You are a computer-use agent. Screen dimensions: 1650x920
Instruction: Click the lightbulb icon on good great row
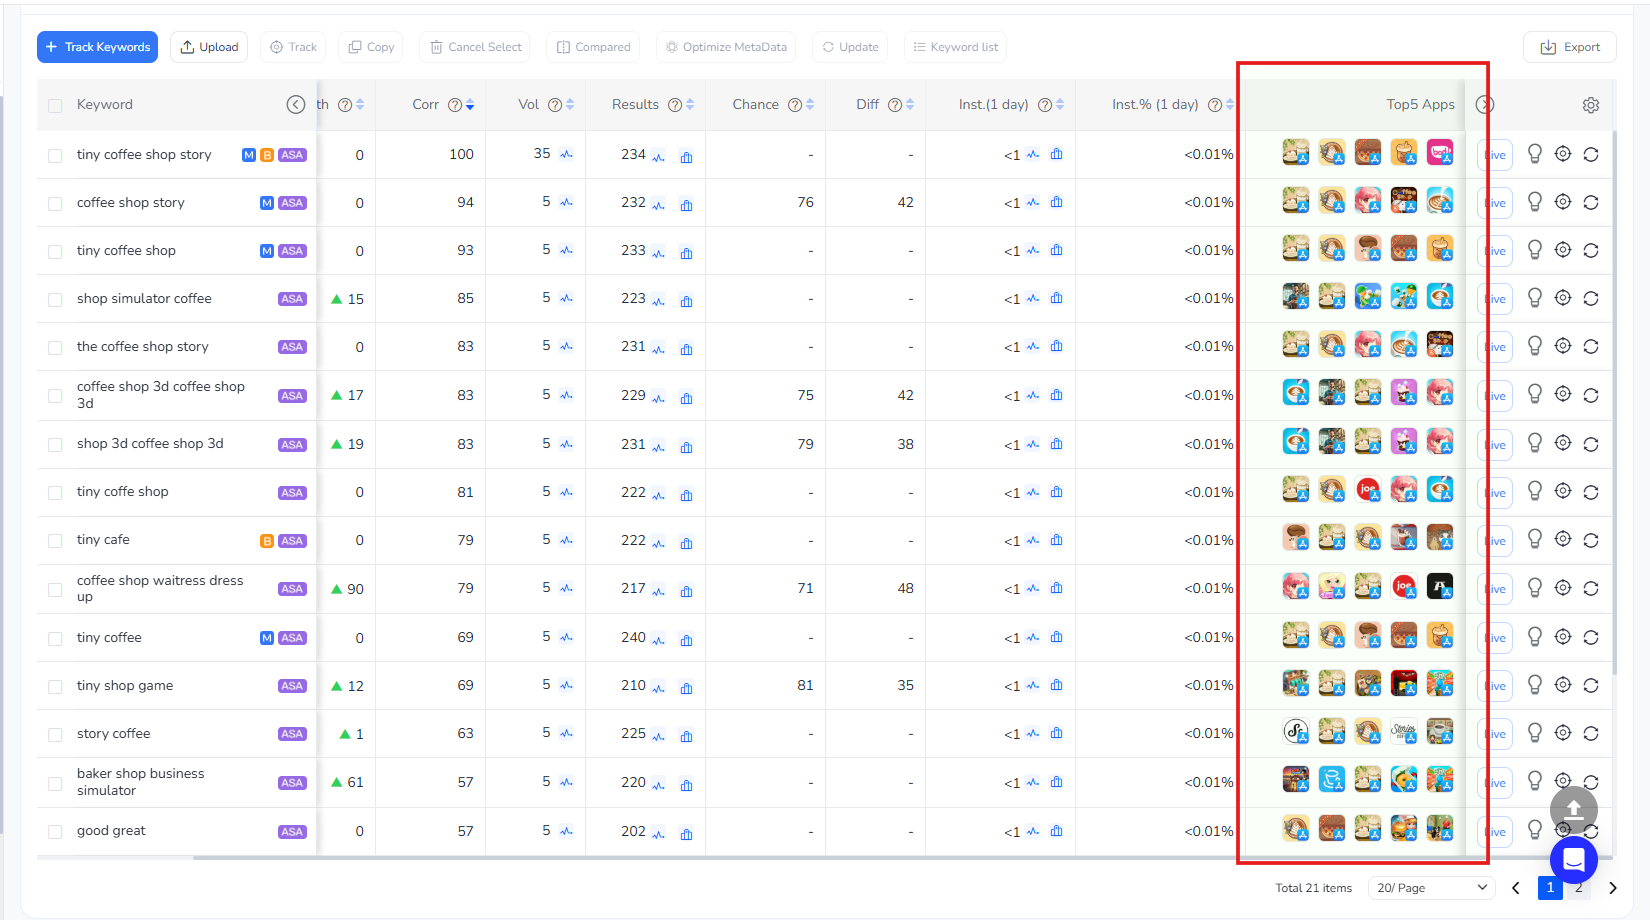point(1535,830)
